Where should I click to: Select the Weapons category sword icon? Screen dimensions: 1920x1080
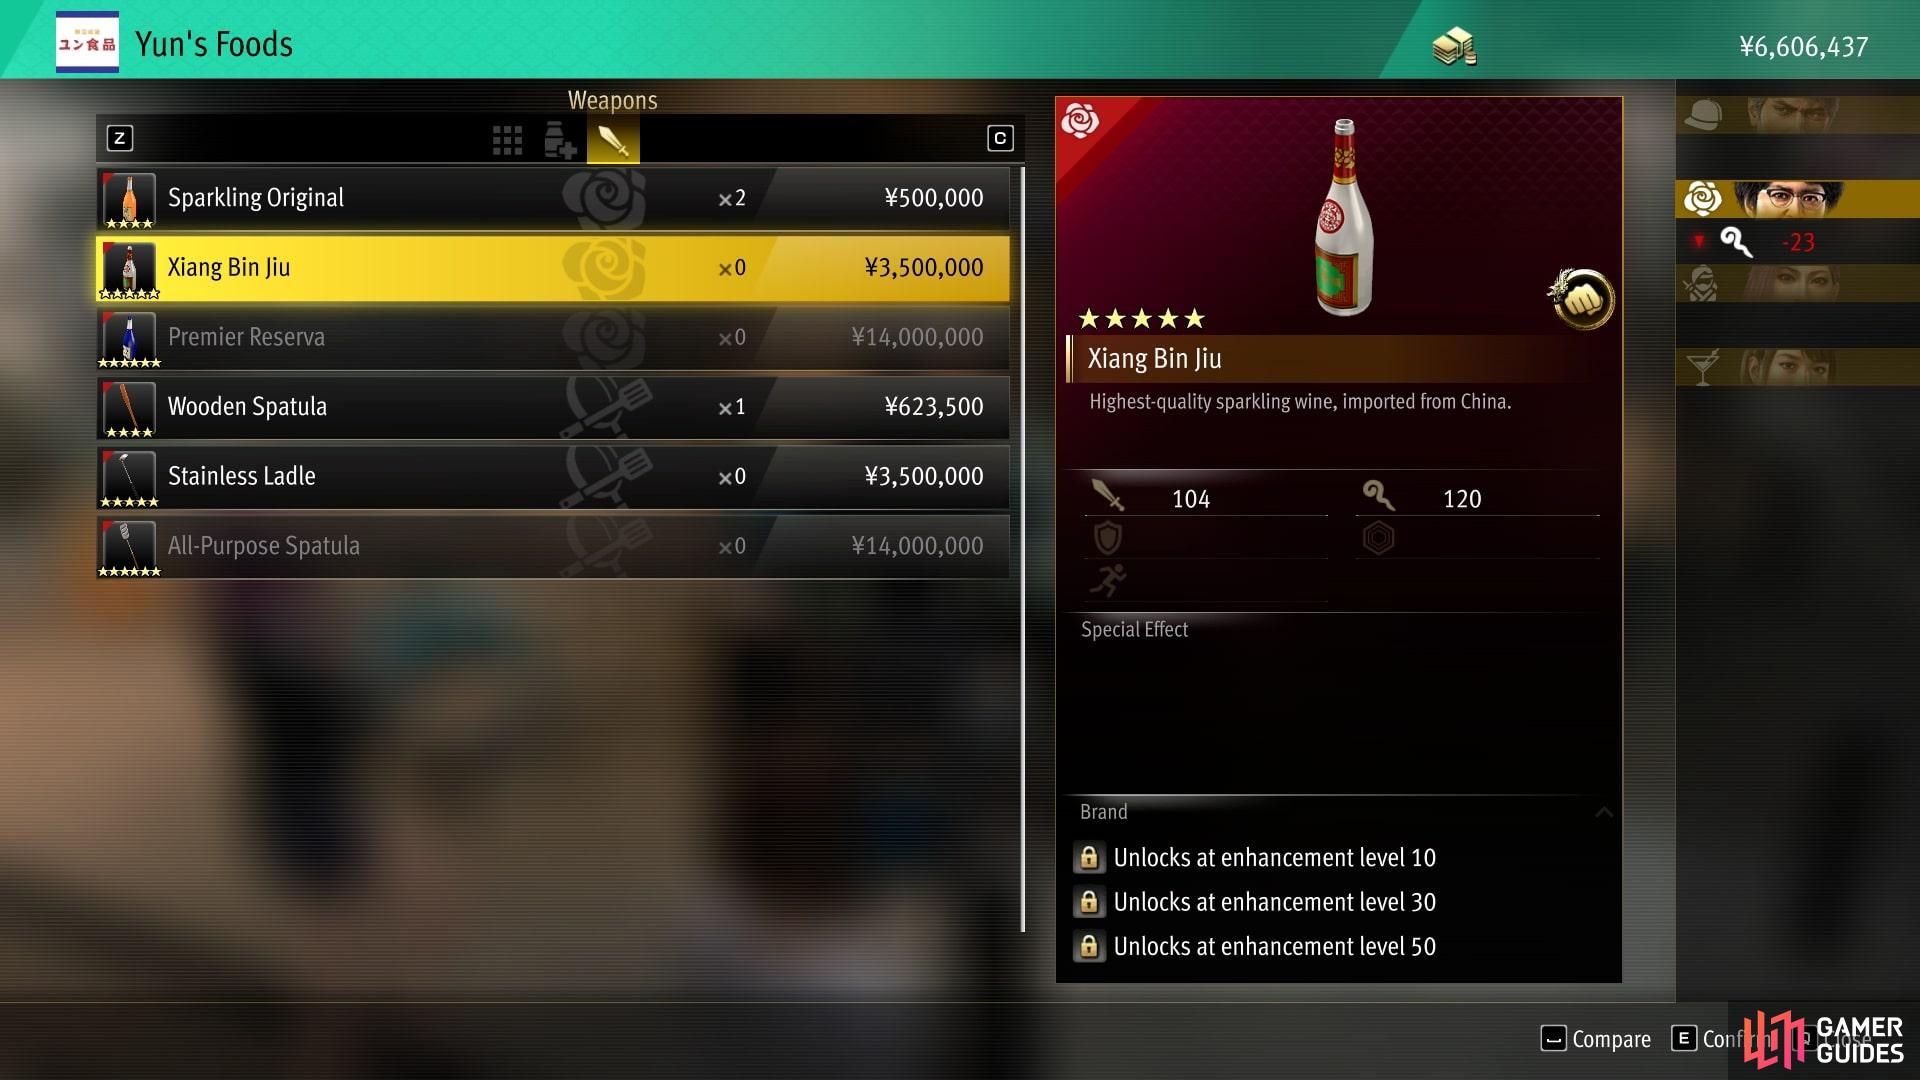[x=613, y=141]
